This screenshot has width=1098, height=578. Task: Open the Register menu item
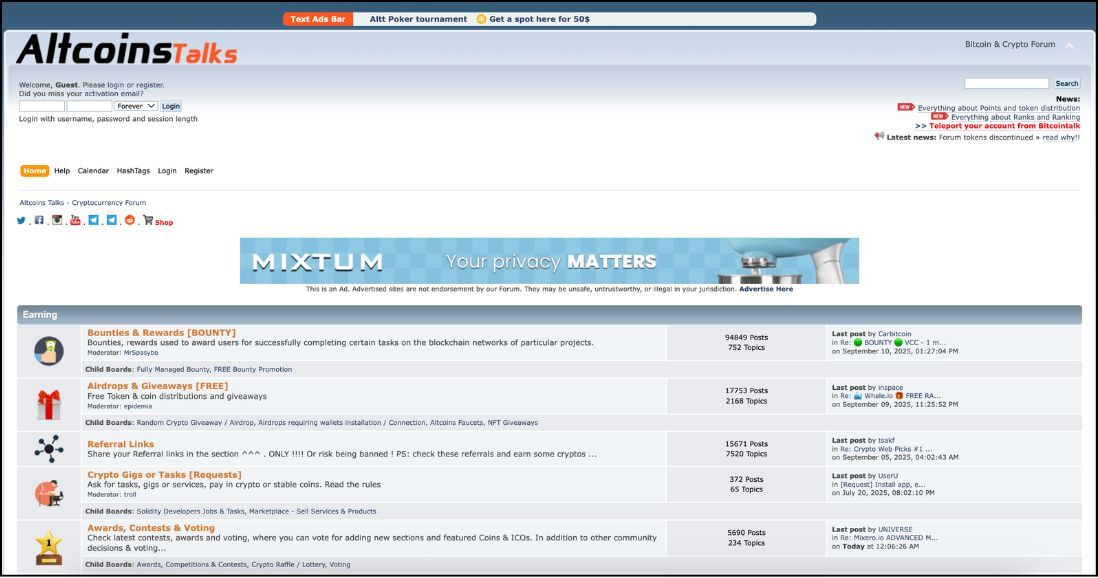pos(199,171)
